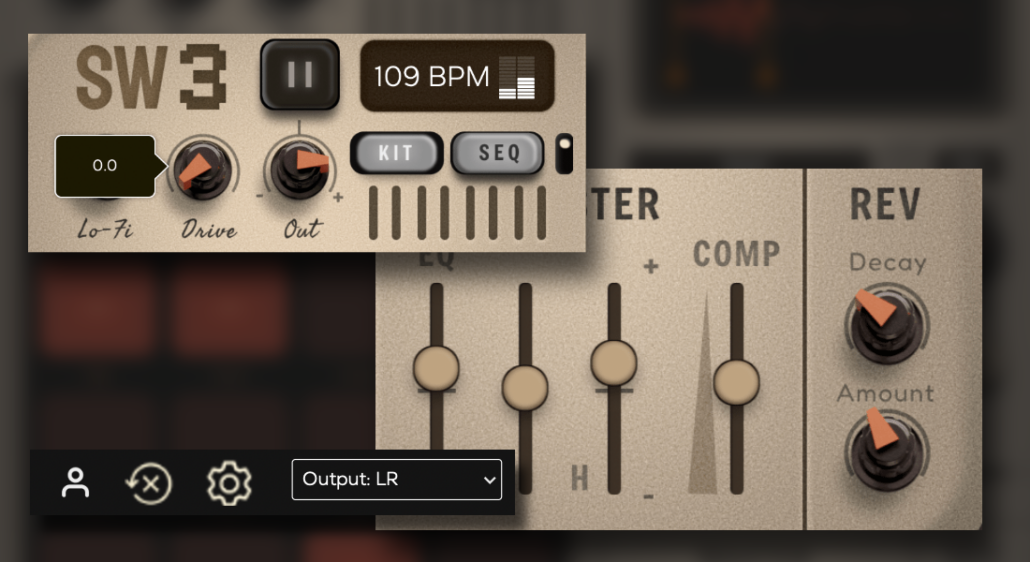Click the pause playback button
Screen dimensions: 1030x562
click(300, 75)
